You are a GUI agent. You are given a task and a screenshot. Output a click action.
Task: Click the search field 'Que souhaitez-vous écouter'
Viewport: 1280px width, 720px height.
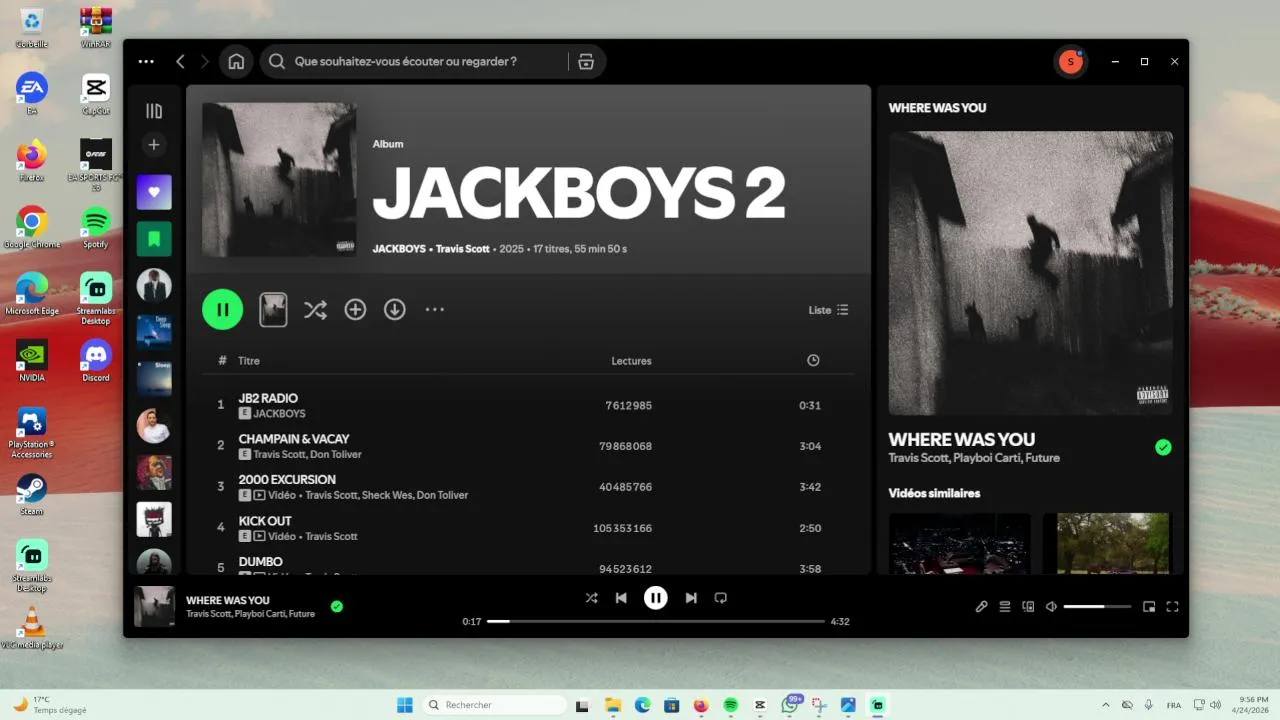(414, 61)
